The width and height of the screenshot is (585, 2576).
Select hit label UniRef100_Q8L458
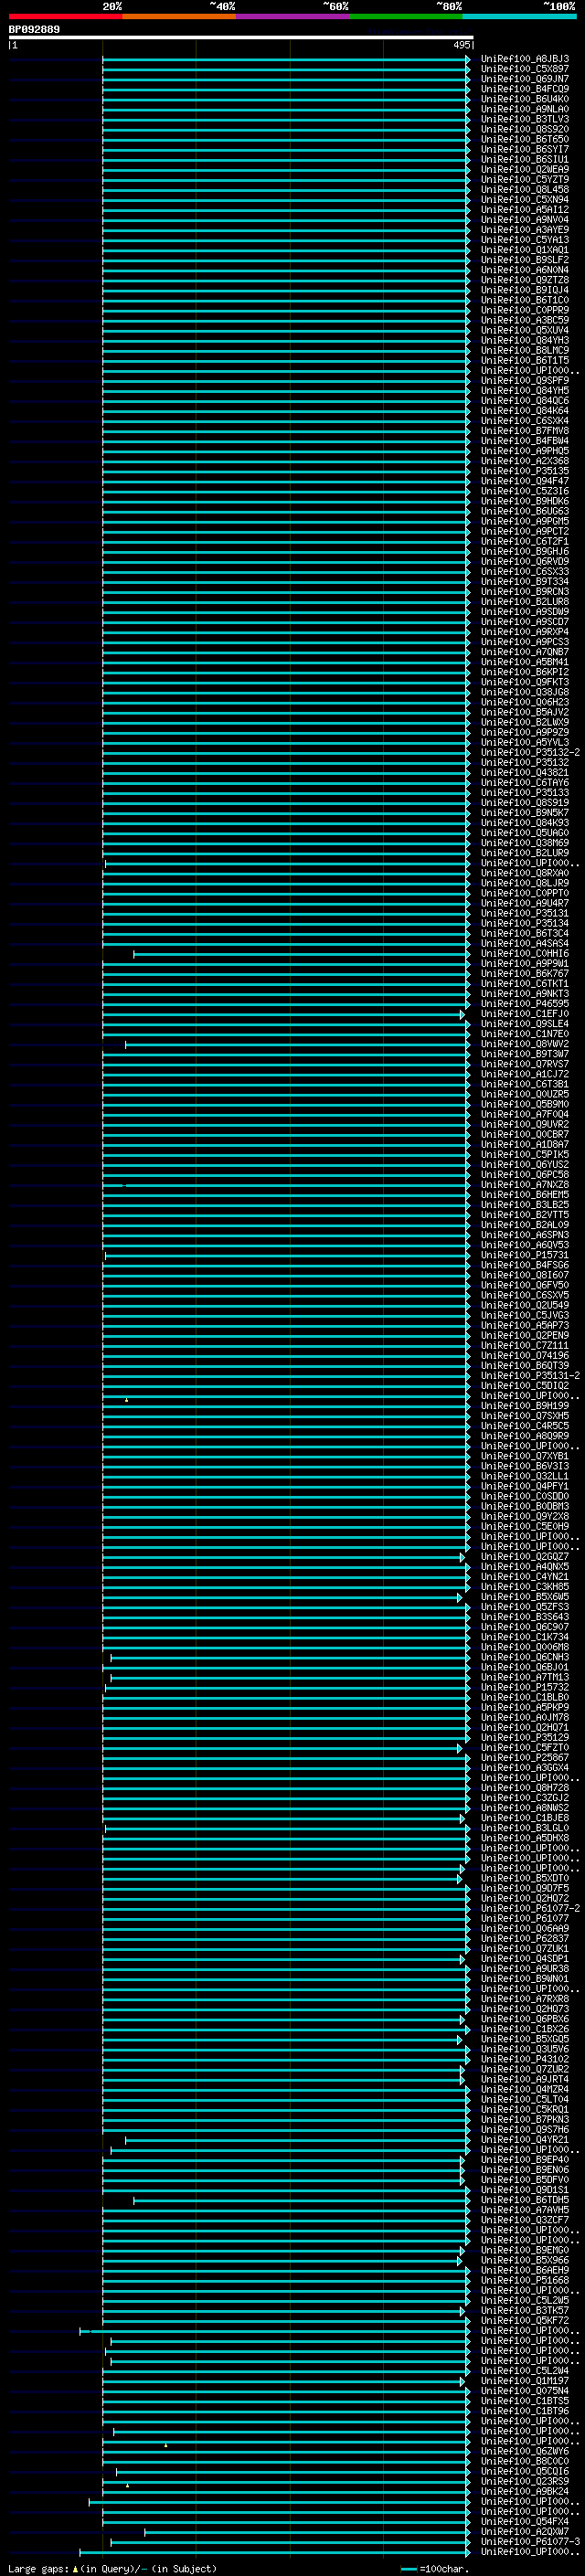(525, 189)
